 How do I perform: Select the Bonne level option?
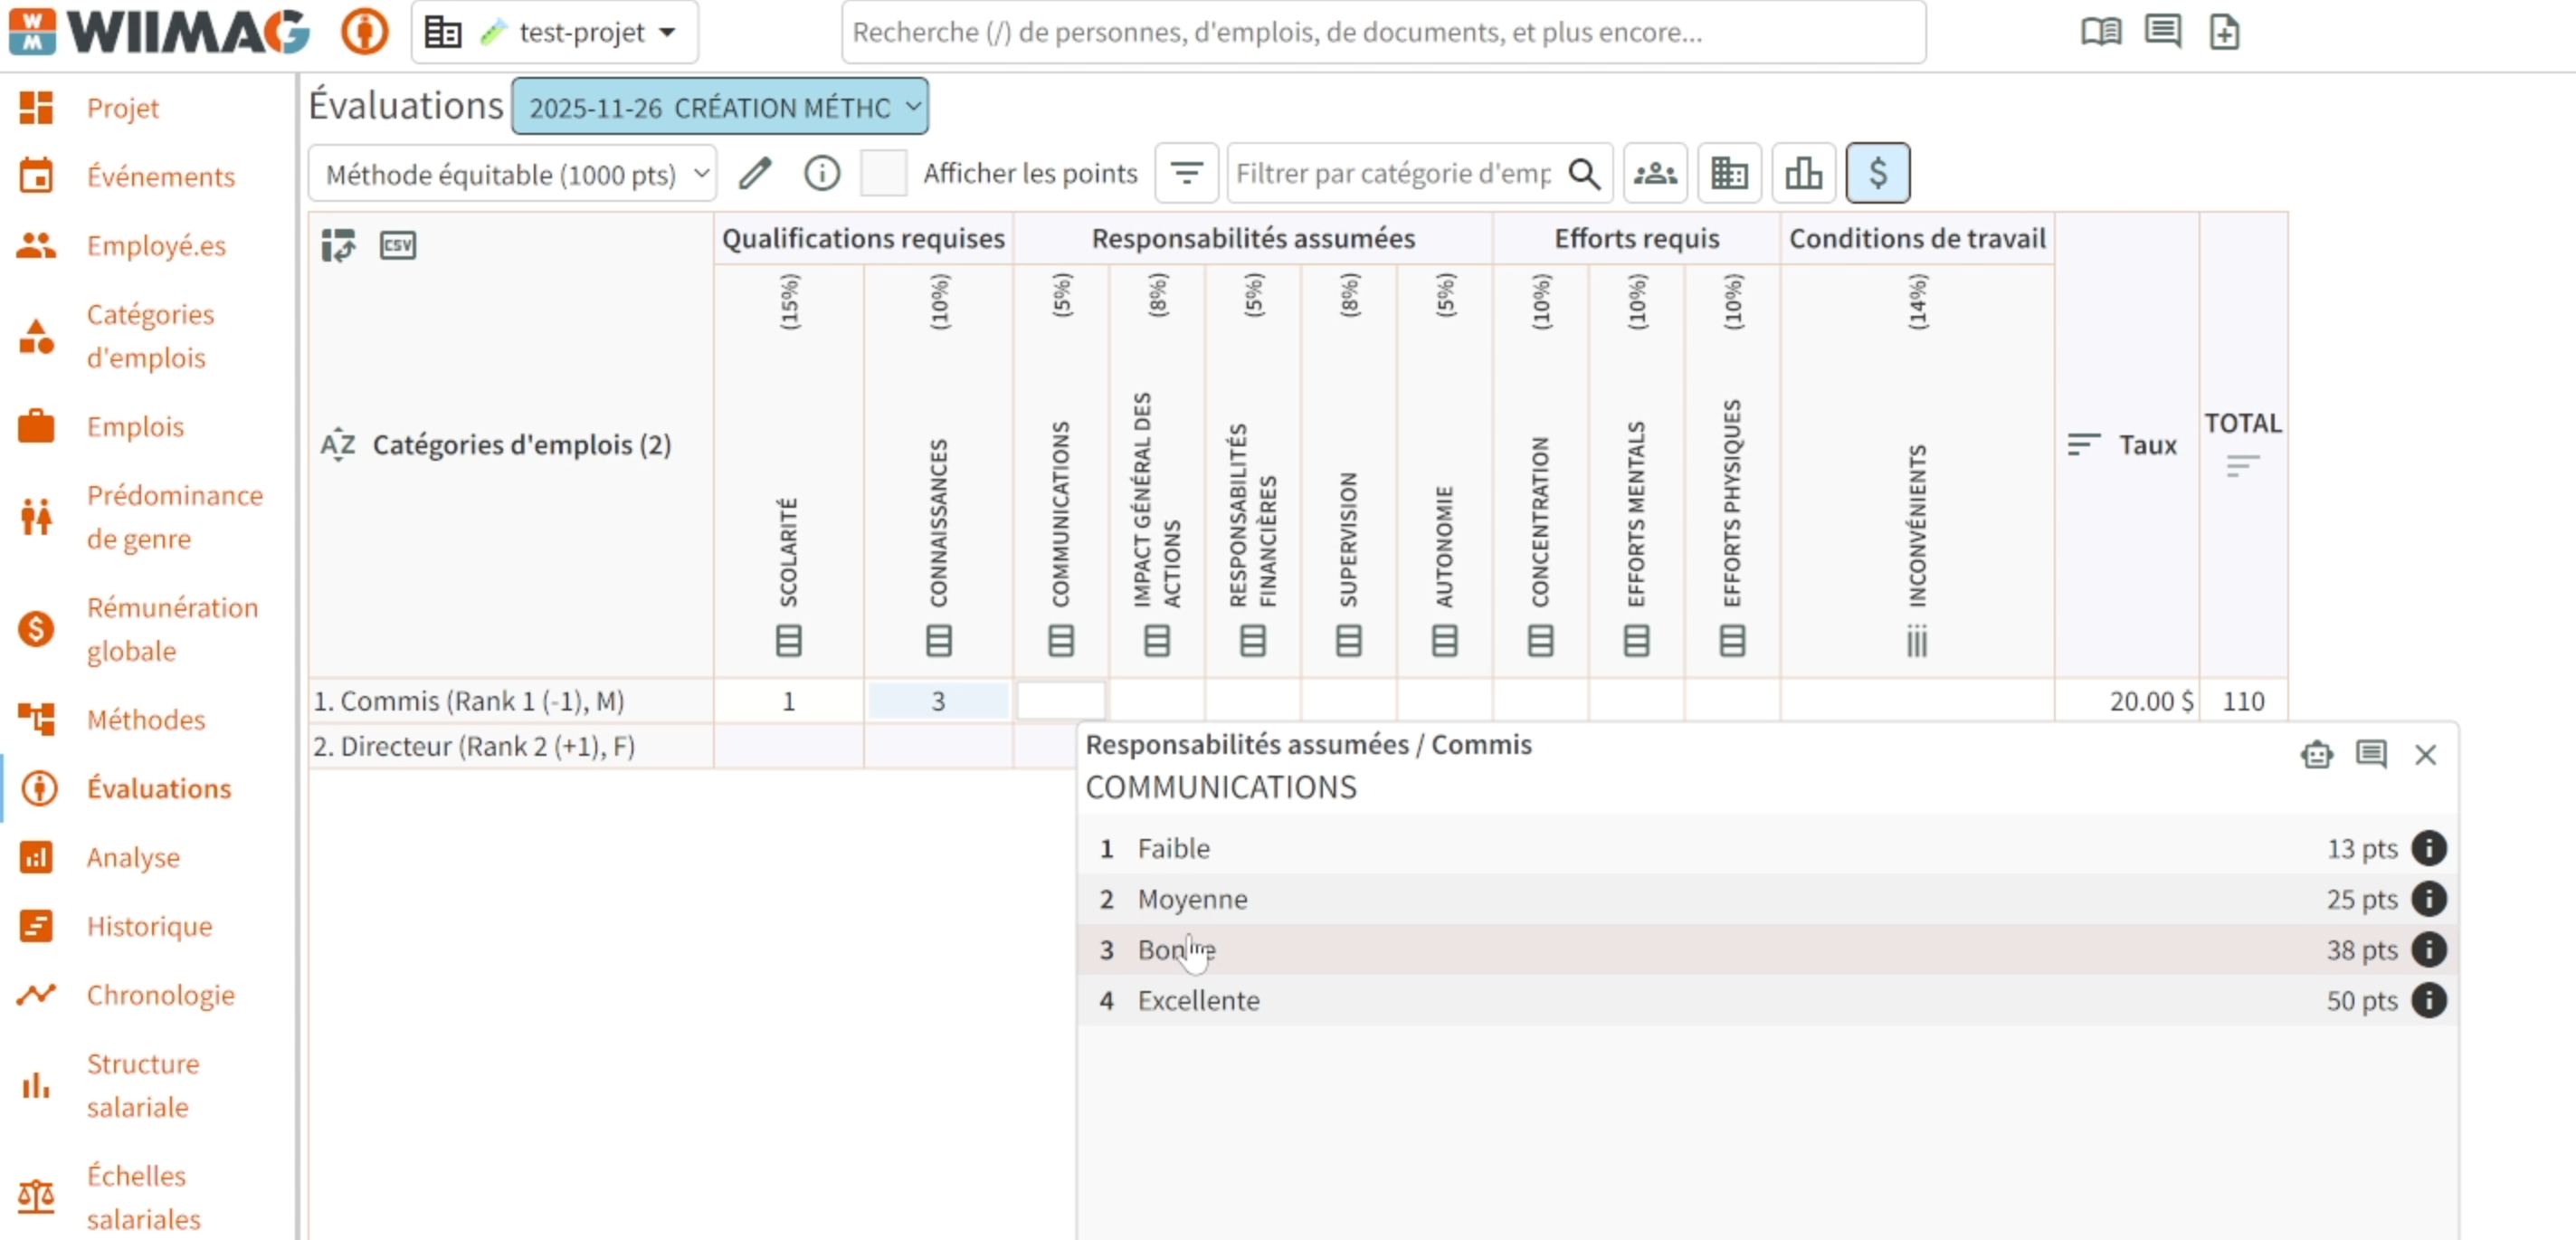point(1766,949)
